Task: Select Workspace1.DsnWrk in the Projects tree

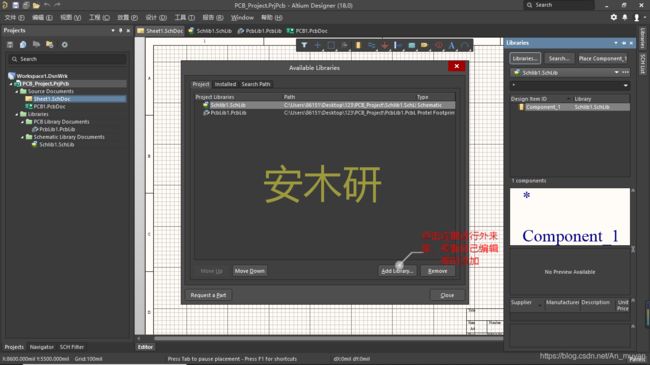Action: point(38,76)
